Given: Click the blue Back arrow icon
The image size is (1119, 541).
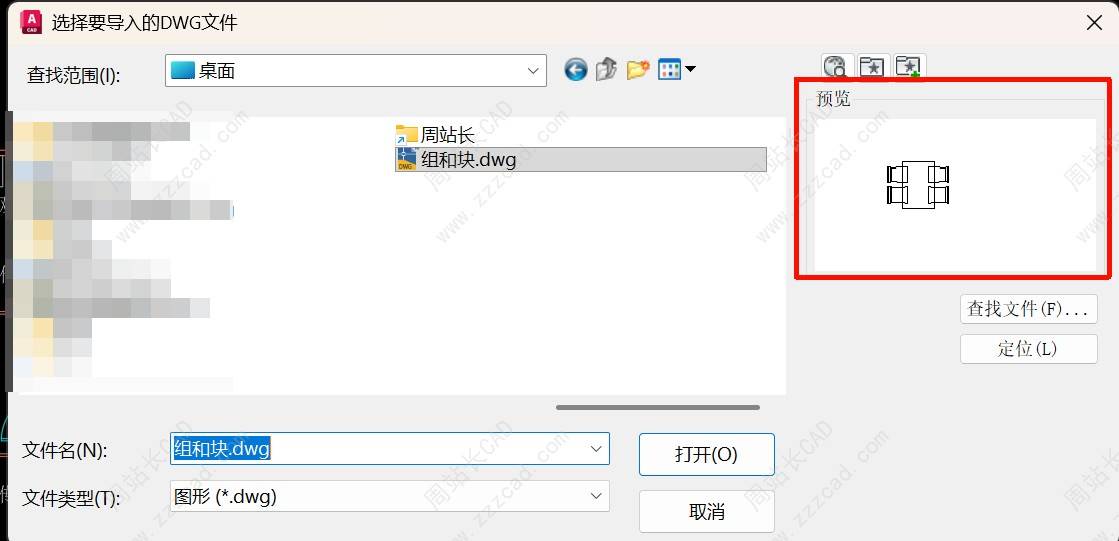Looking at the screenshot, I should pyautogui.click(x=576, y=69).
